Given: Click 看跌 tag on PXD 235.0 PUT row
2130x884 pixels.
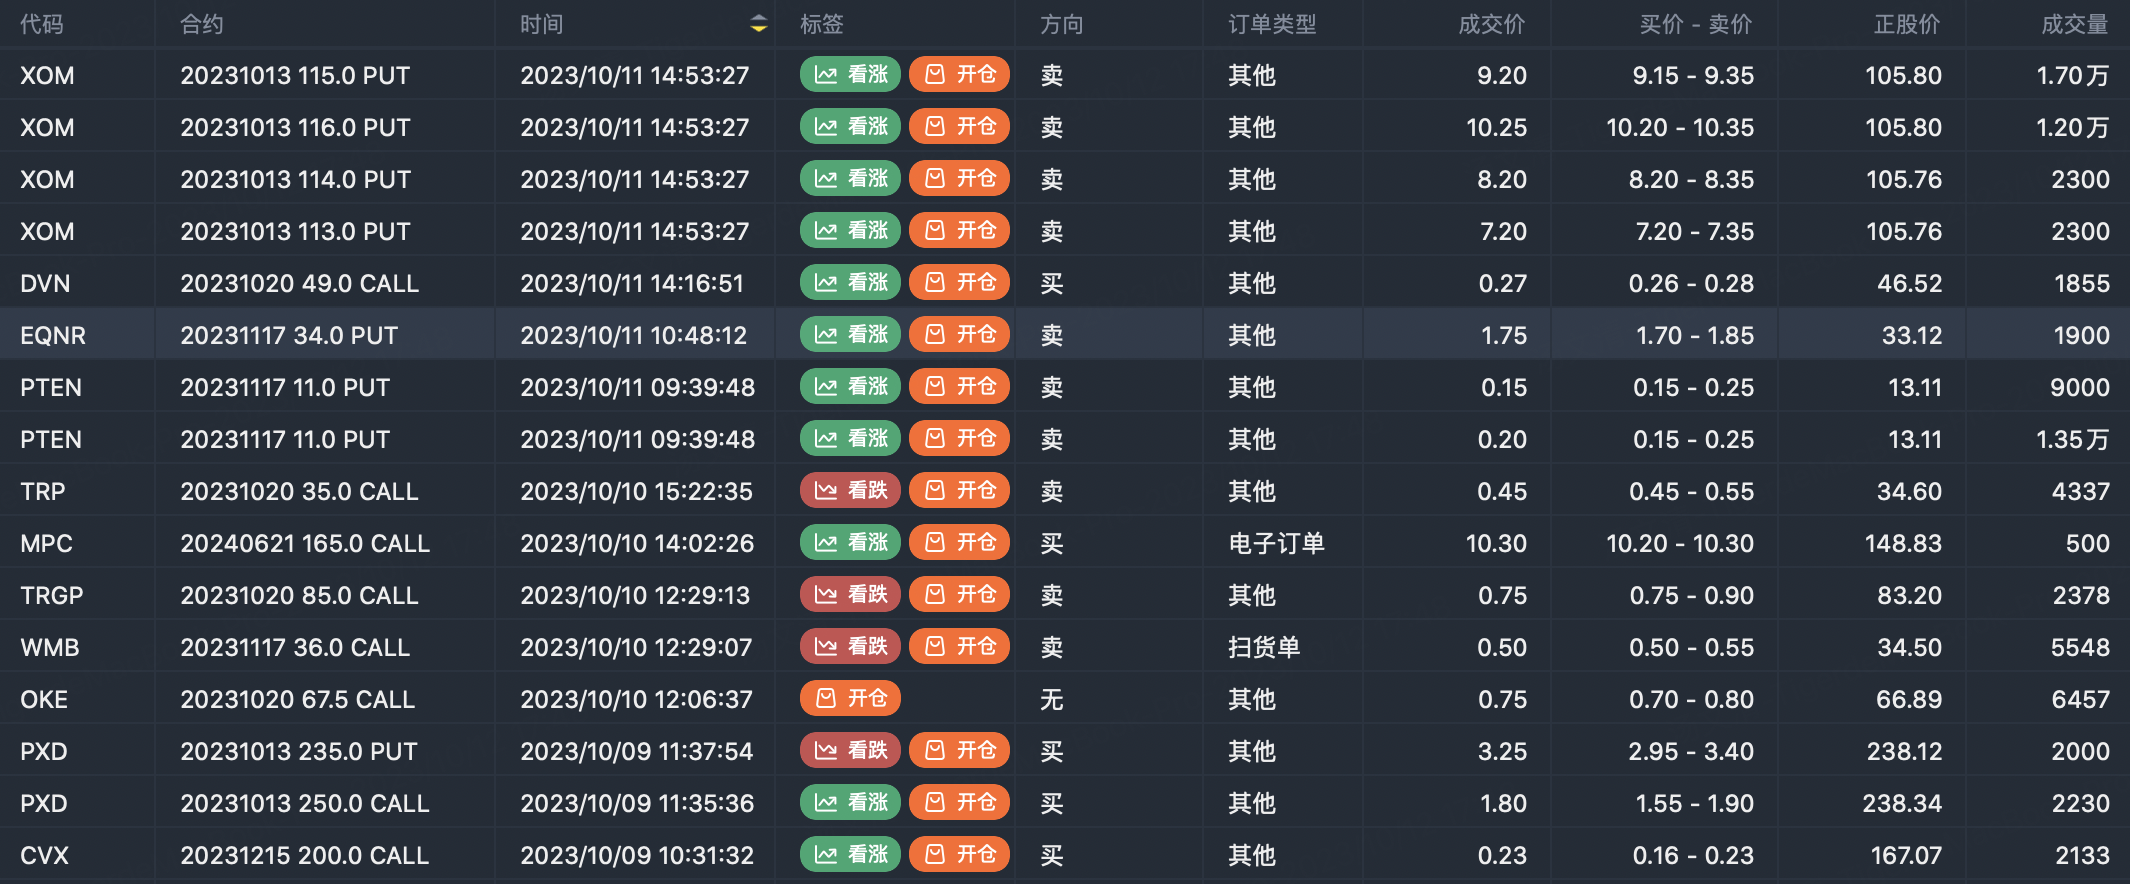Looking at the screenshot, I should point(851,750).
